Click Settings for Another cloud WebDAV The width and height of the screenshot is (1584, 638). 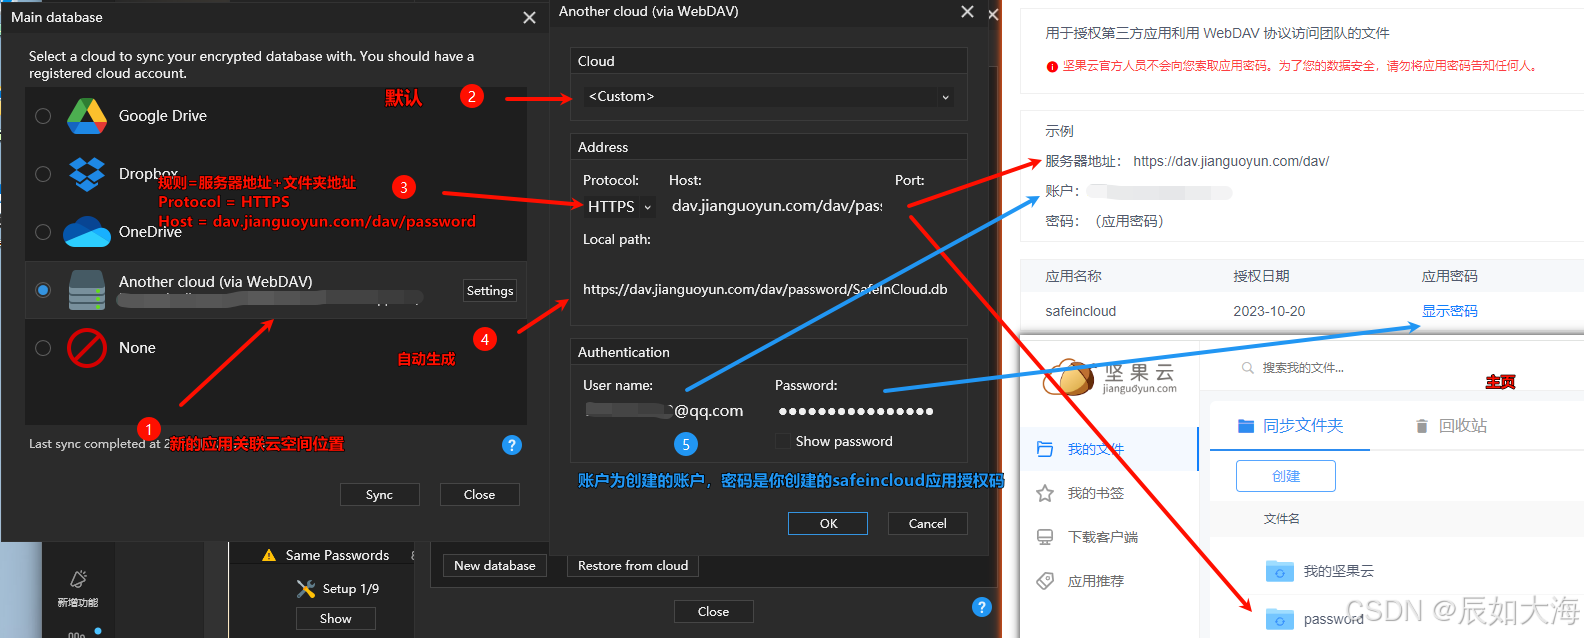[490, 291]
